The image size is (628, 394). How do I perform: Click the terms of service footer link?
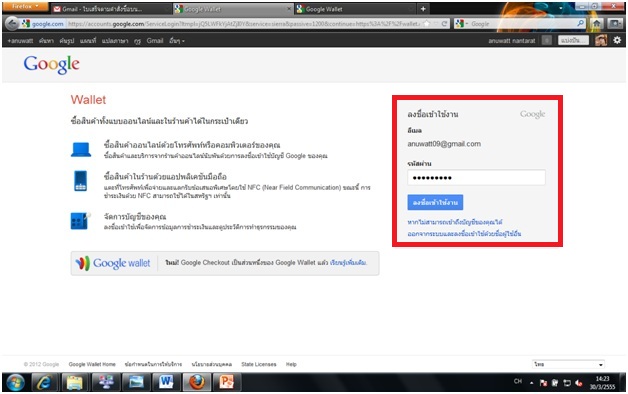tap(153, 364)
